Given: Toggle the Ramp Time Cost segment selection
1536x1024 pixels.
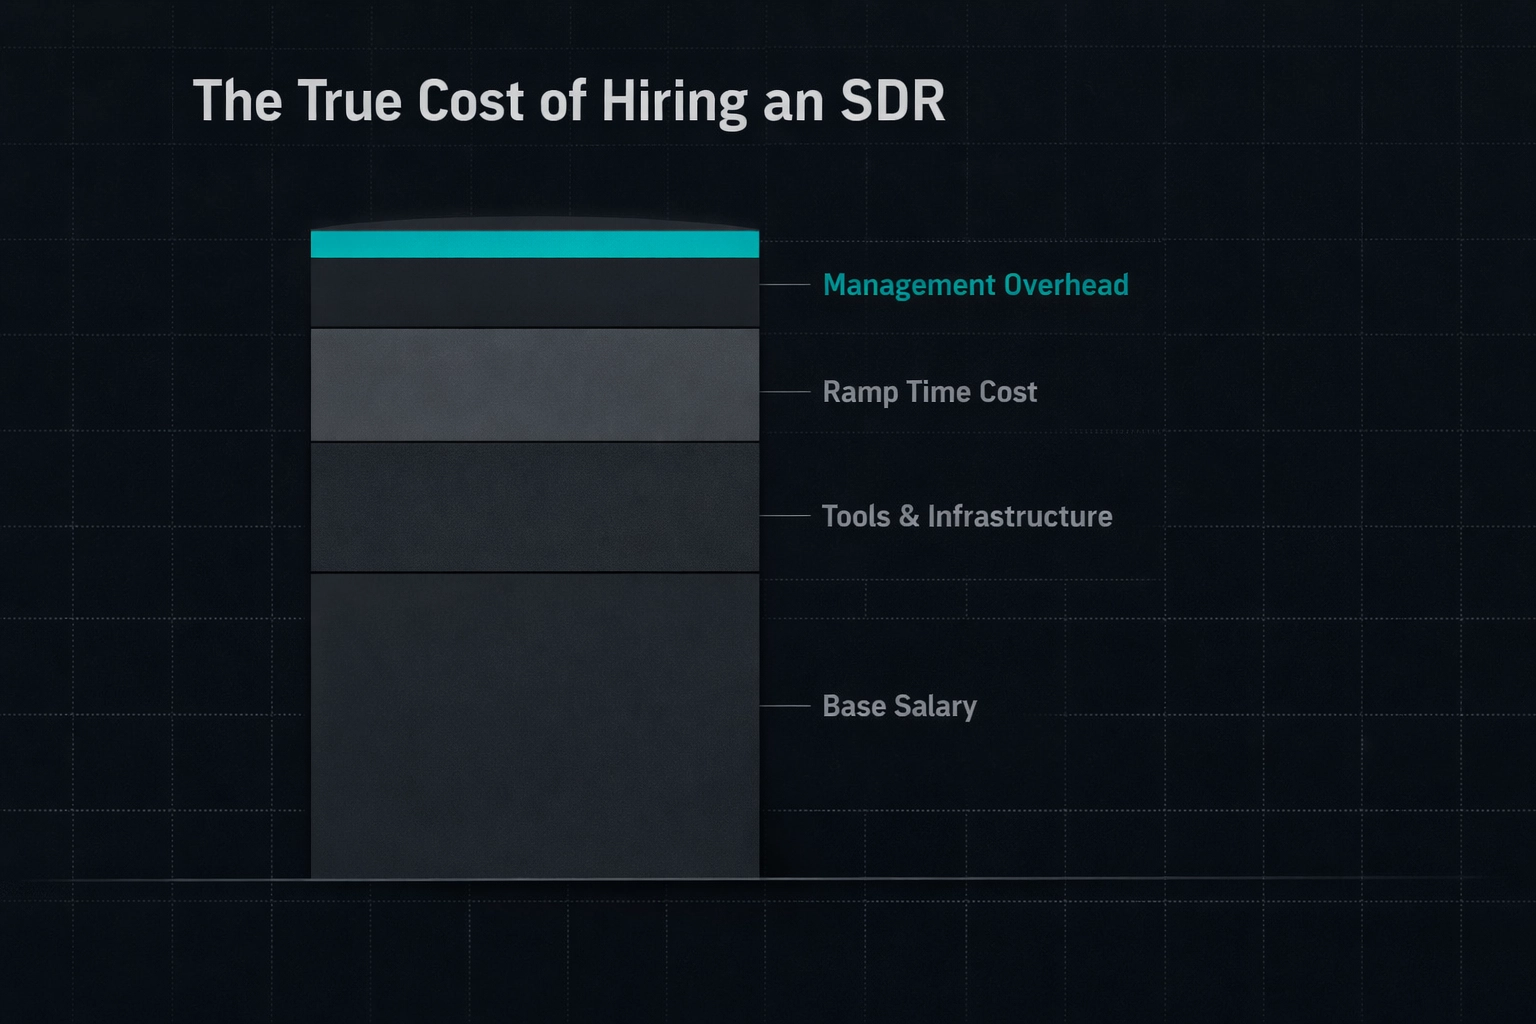Looking at the screenshot, I should tap(534, 384).
